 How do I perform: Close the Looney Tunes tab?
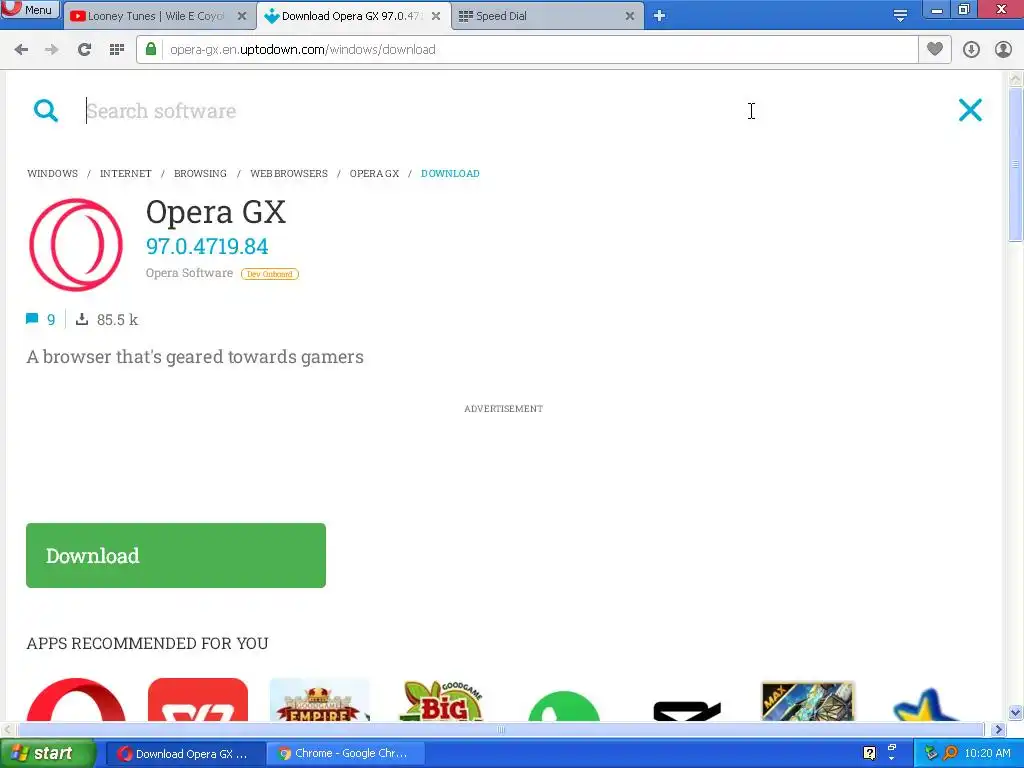pyautogui.click(x=242, y=16)
